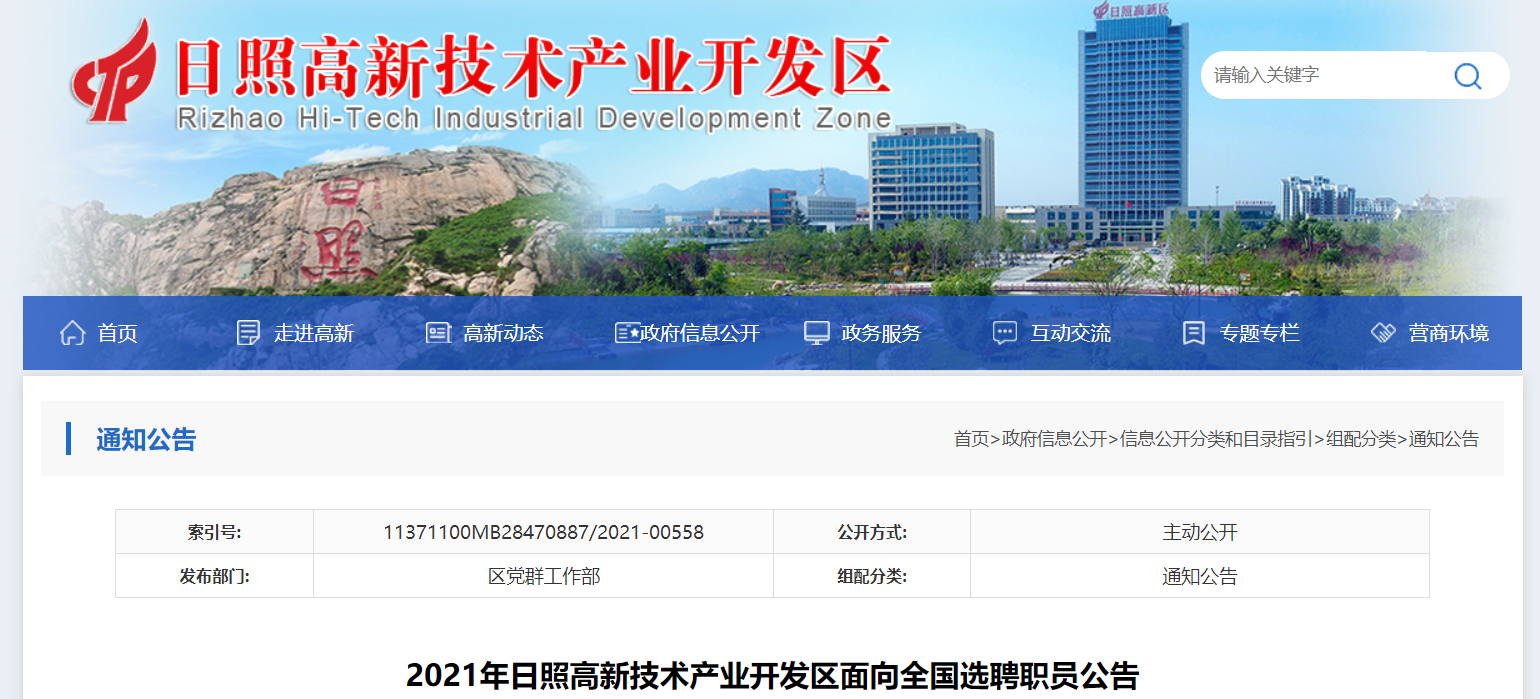This screenshot has width=1540, height=699.
Task: Select 信息公开分类和目录指引 breadcrumb link
Action: coord(1216,439)
